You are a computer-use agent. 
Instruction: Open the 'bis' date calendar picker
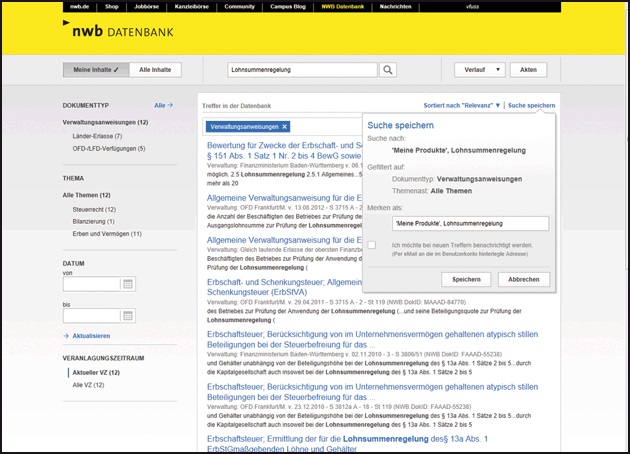click(127, 315)
